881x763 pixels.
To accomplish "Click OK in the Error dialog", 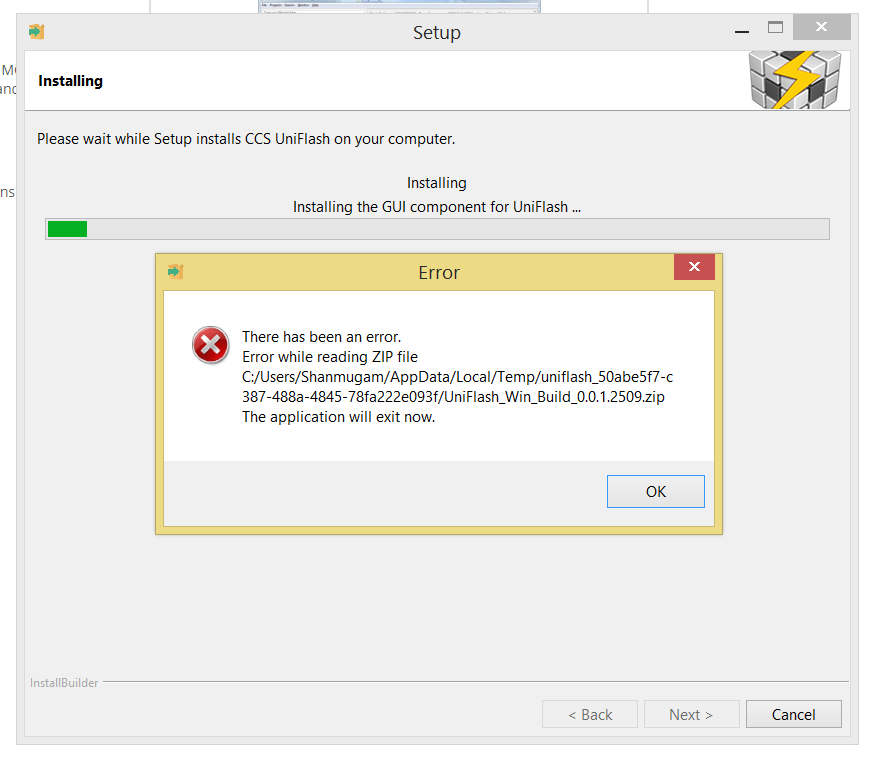I will click(x=655, y=492).
